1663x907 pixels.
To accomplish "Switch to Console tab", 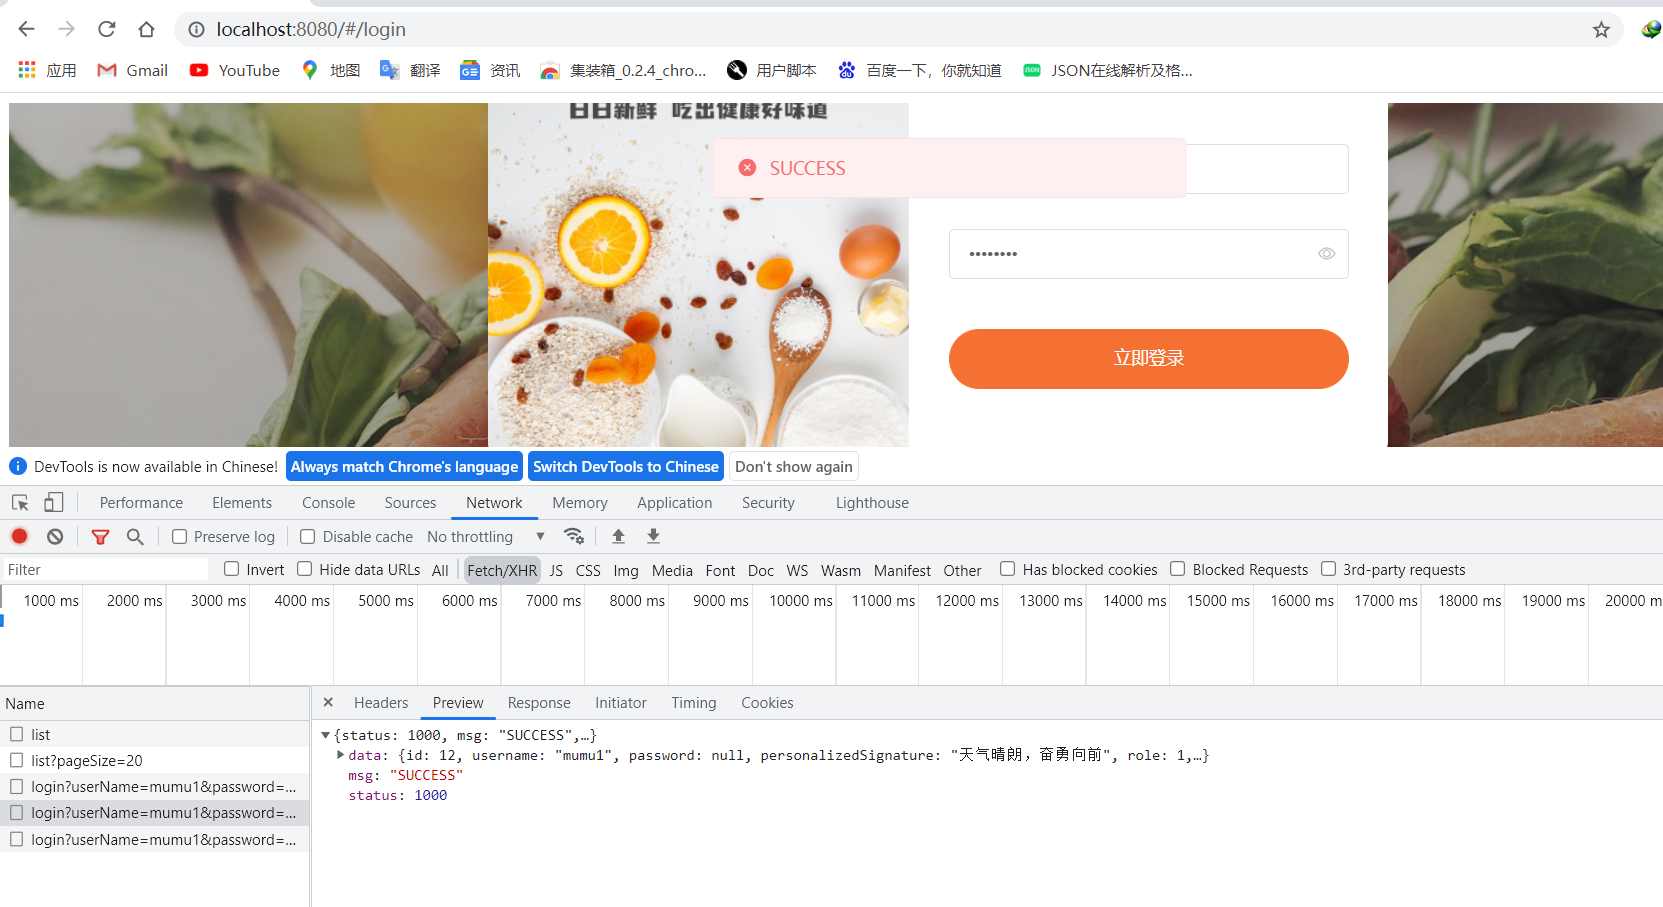I will (329, 503).
